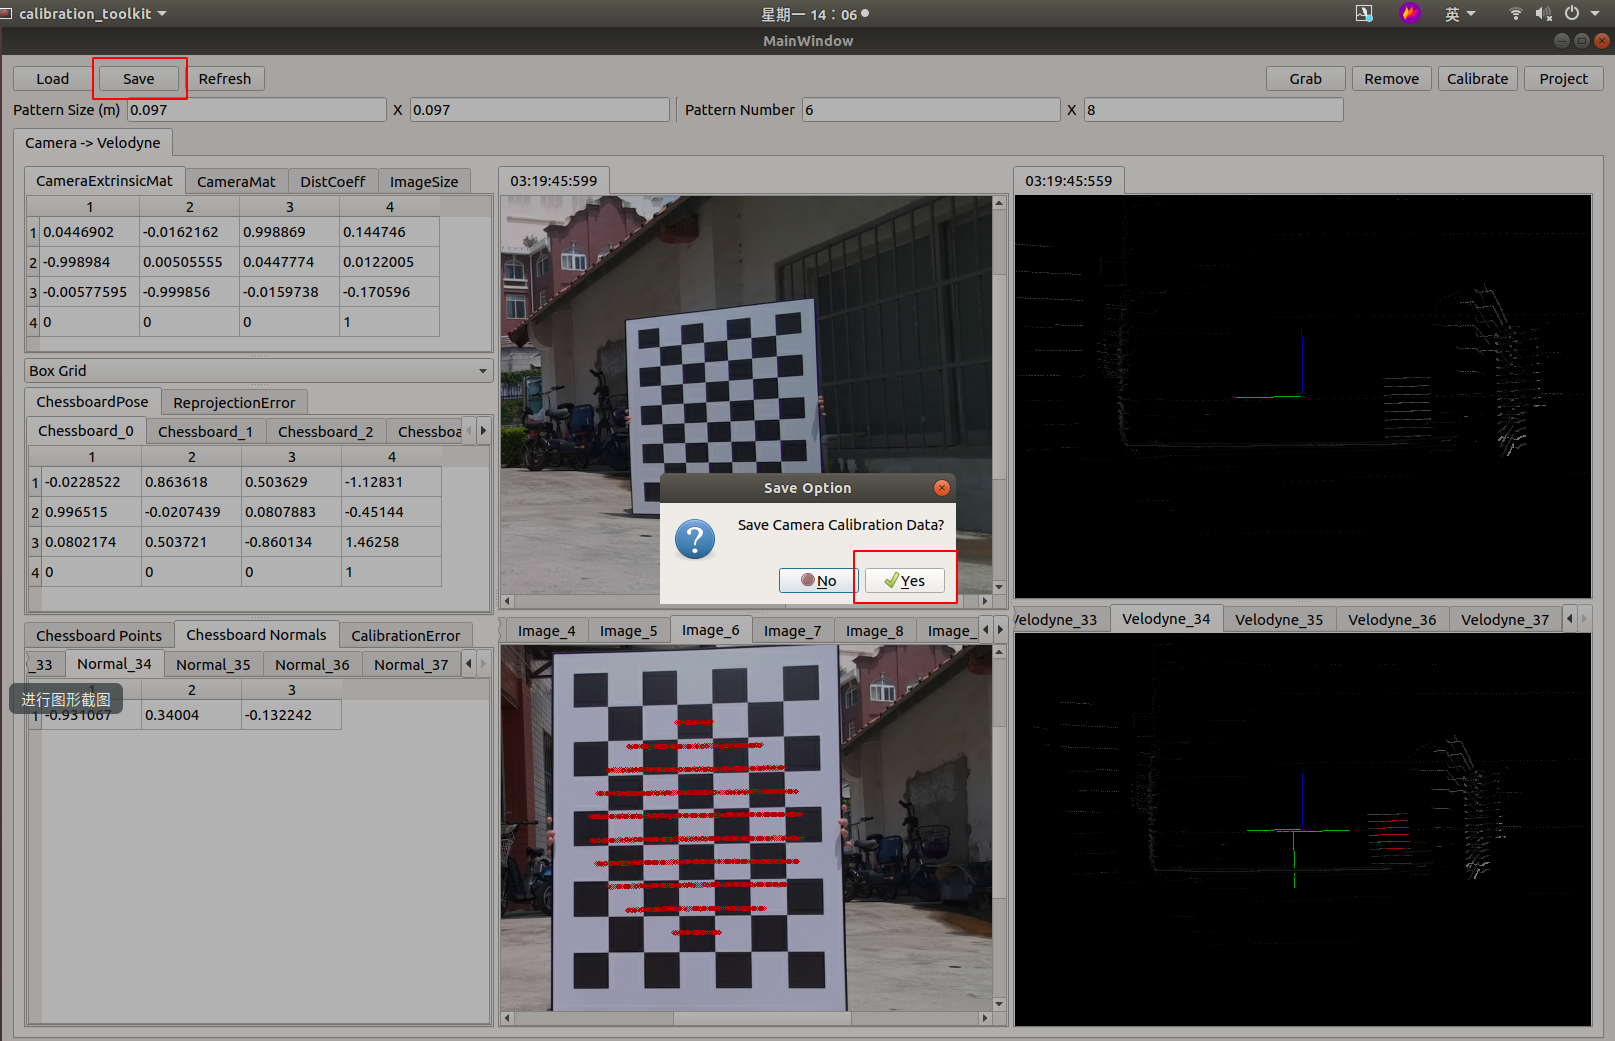Switch to the Image_8 tab
The image size is (1615, 1041).
tap(874, 630)
